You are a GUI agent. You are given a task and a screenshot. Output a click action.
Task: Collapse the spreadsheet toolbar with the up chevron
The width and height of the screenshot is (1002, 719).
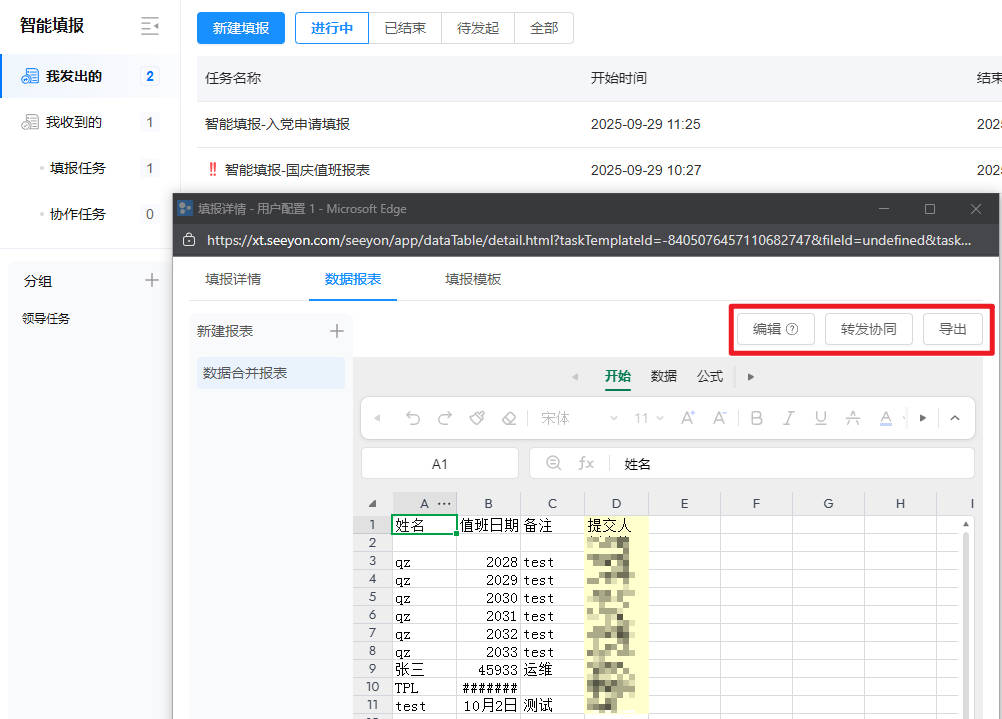coord(955,418)
